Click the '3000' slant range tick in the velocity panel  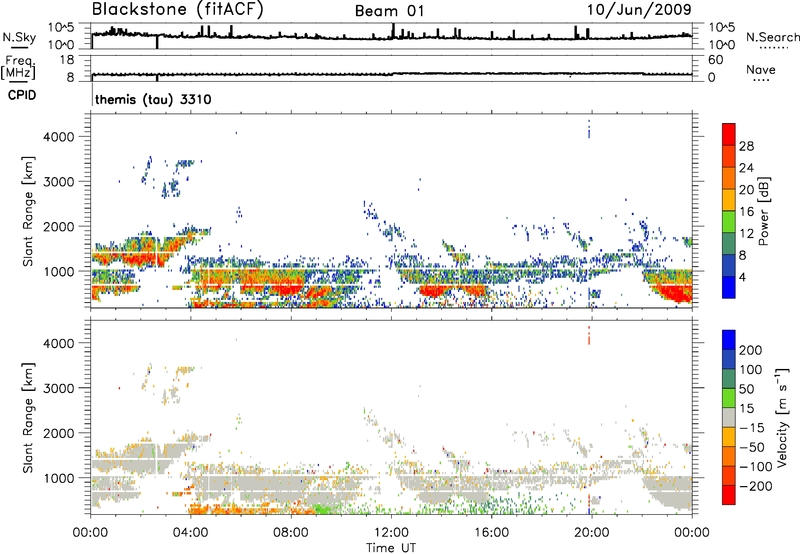click(58, 388)
